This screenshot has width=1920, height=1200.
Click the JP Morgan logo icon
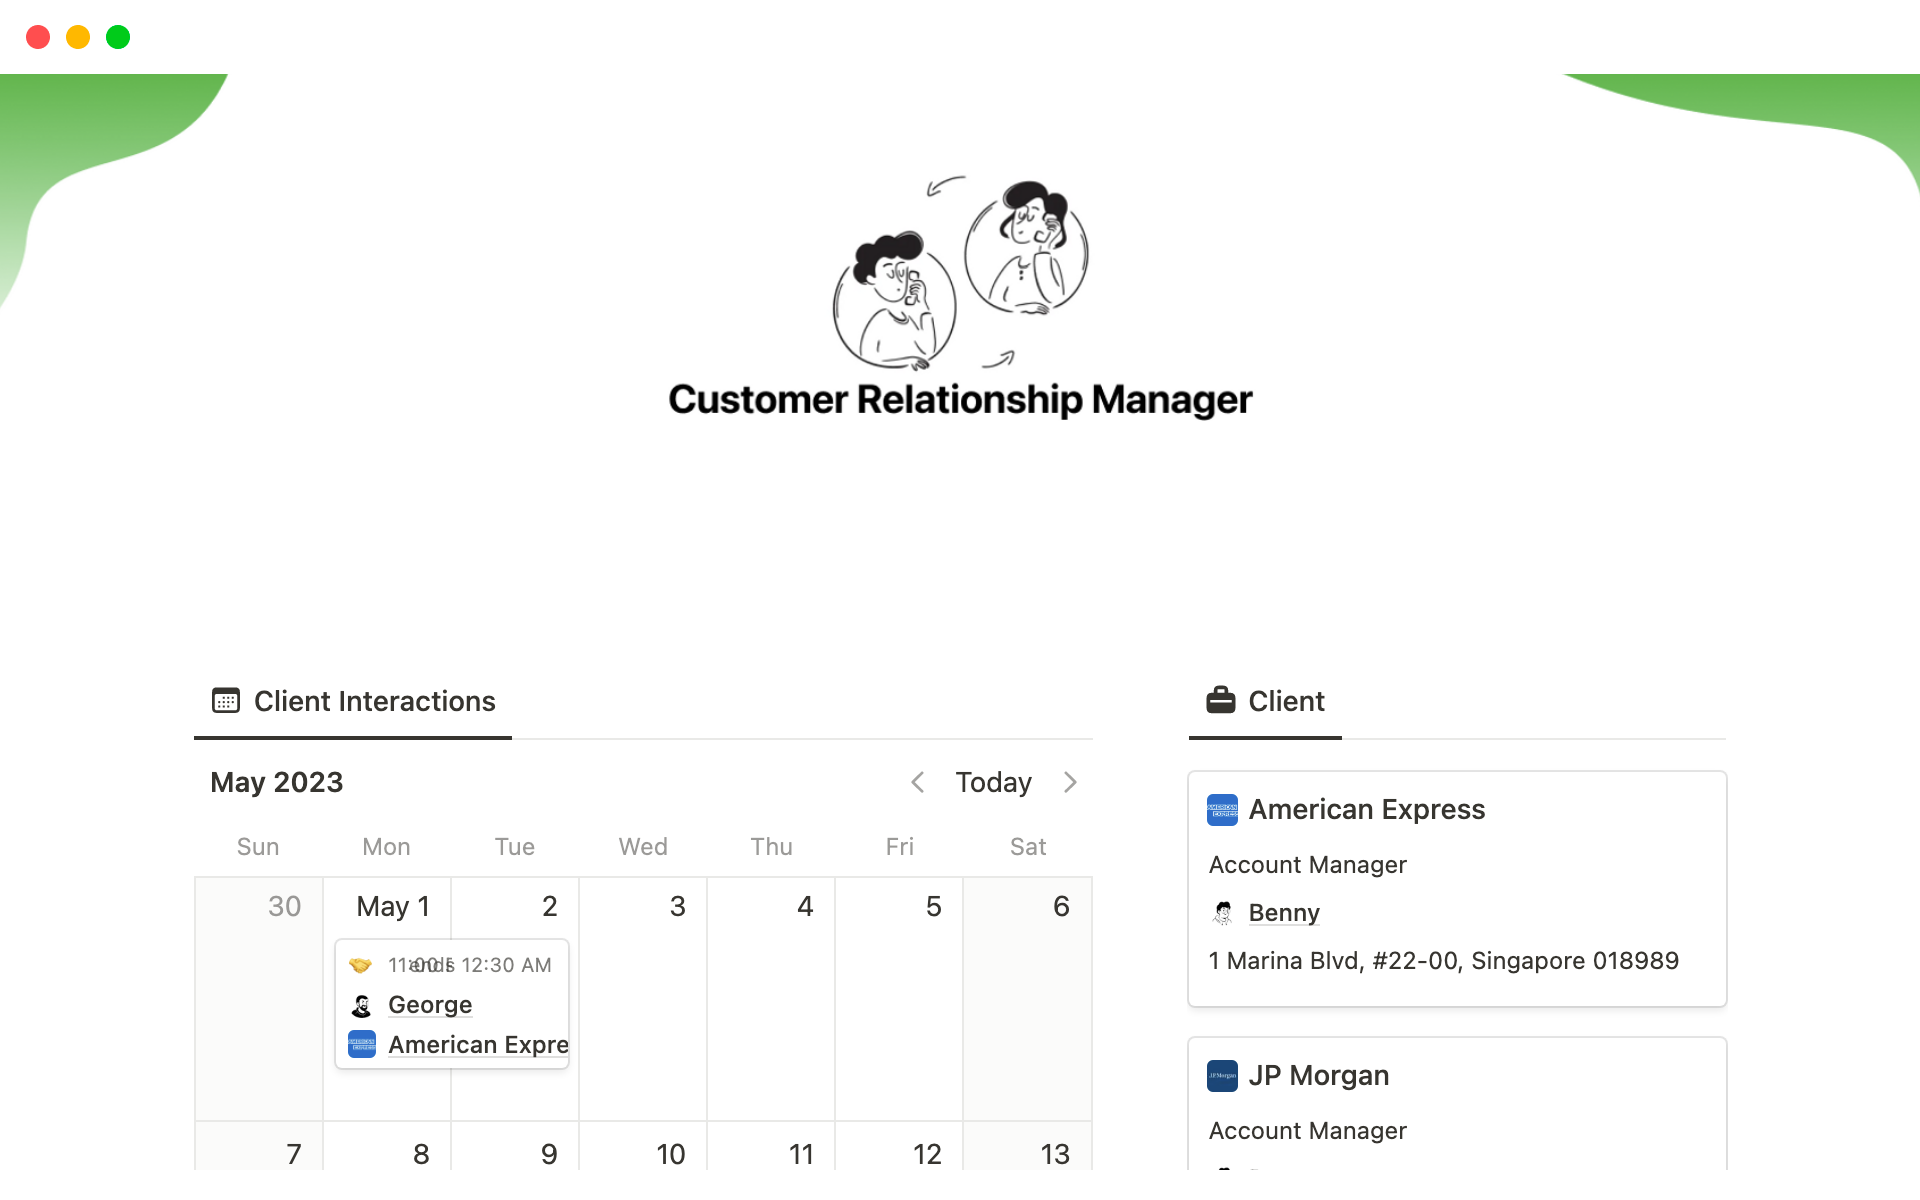pos(1222,1076)
